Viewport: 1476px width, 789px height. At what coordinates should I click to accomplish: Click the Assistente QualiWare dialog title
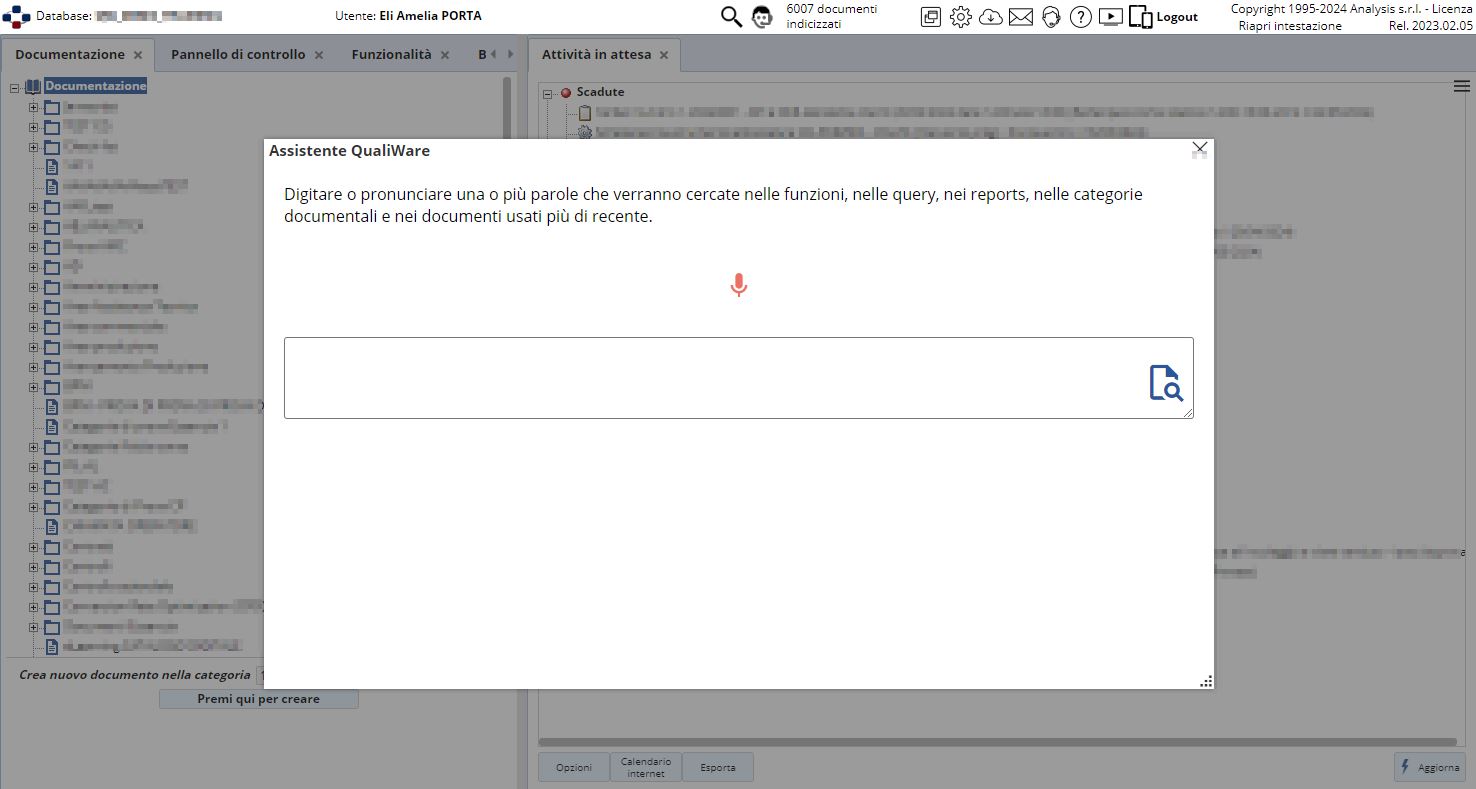(x=350, y=151)
